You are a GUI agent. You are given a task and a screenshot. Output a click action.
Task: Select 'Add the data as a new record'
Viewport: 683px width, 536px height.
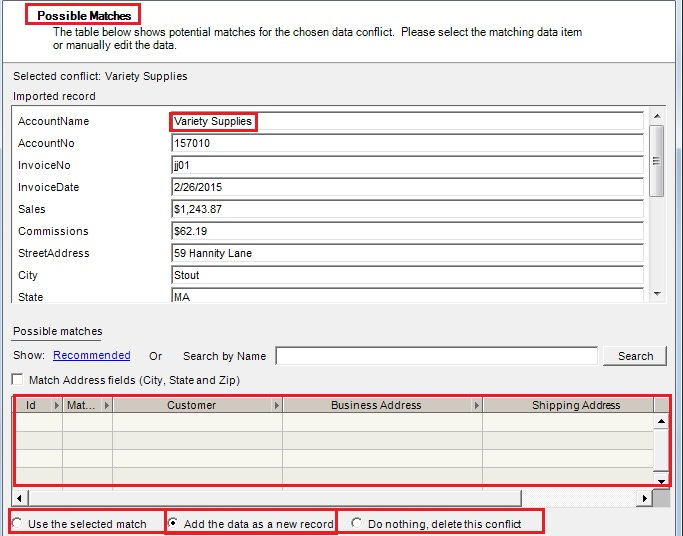[x=173, y=523]
